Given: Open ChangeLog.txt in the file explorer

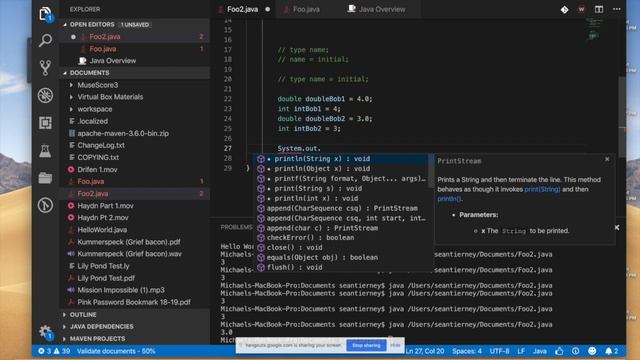Looking at the screenshot, I should (x=101, y=145).
